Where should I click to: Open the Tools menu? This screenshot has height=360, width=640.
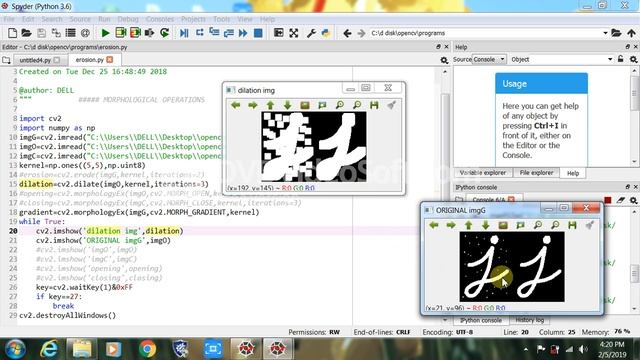point(221,19)
